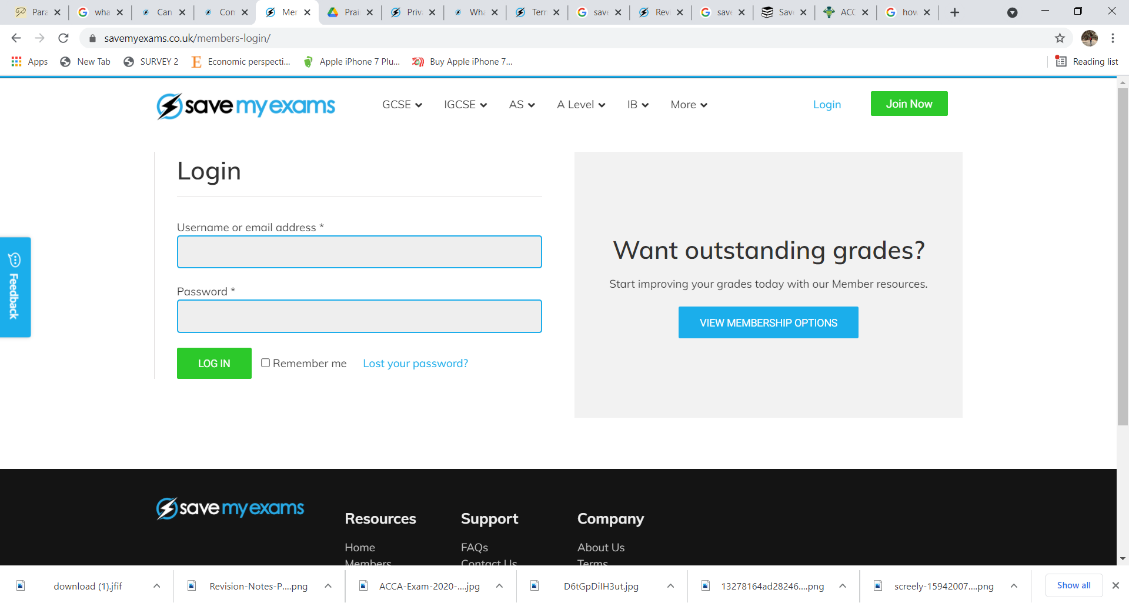Click the green LOG IN button
The height and width of the screenshot is (606, 1129).
pyautogui.click(x=214, y=363)
